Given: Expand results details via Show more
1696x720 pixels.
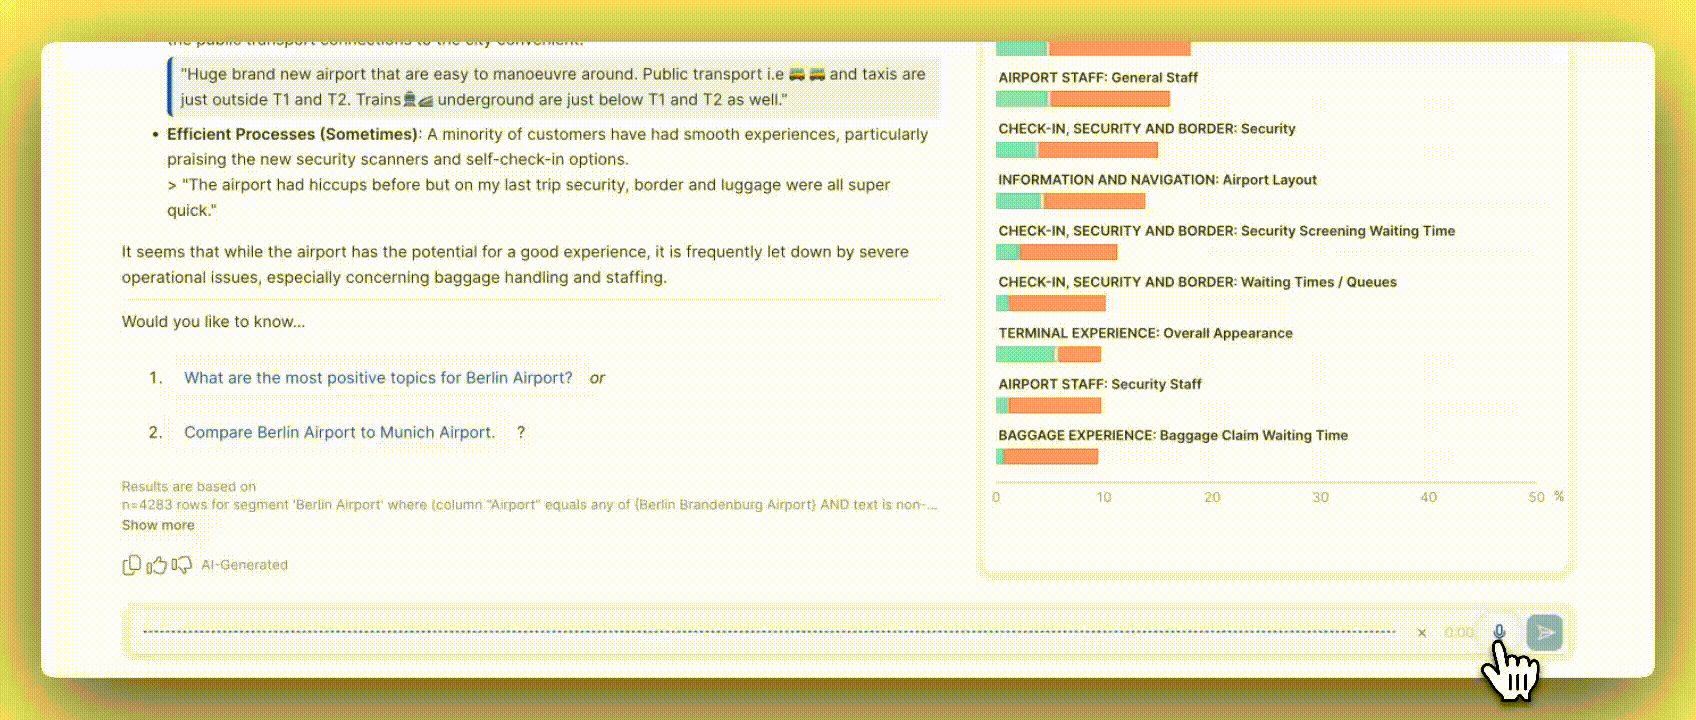Looking at the screenshot, I should tap(158, 525).
